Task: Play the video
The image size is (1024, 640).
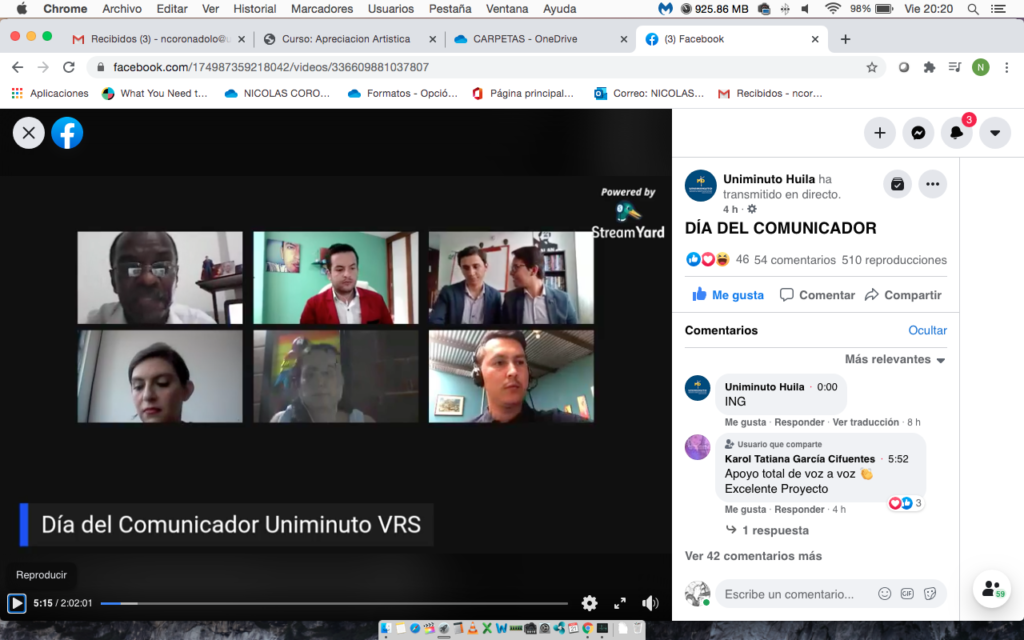Action: coord(16,603)
